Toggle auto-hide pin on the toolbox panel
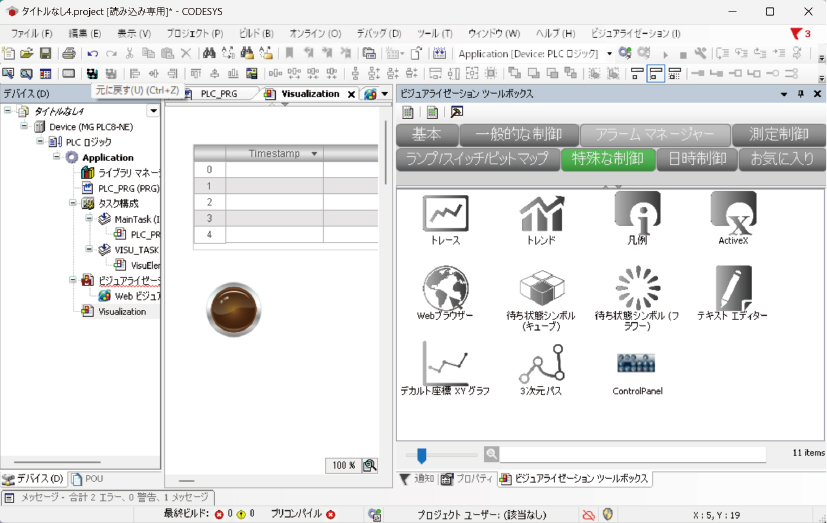827x523 pixels. [x=800, y=93]
